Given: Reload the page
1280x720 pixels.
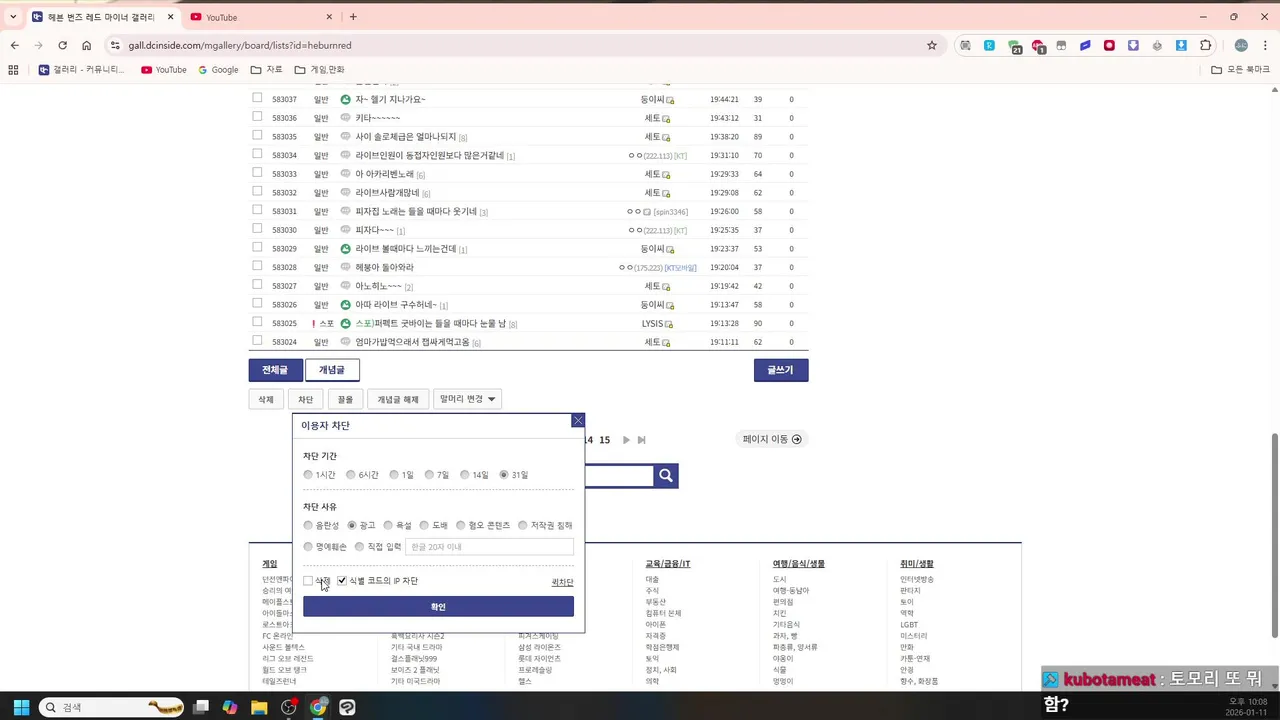Looking at the screenshot, I should click(62, 45).
